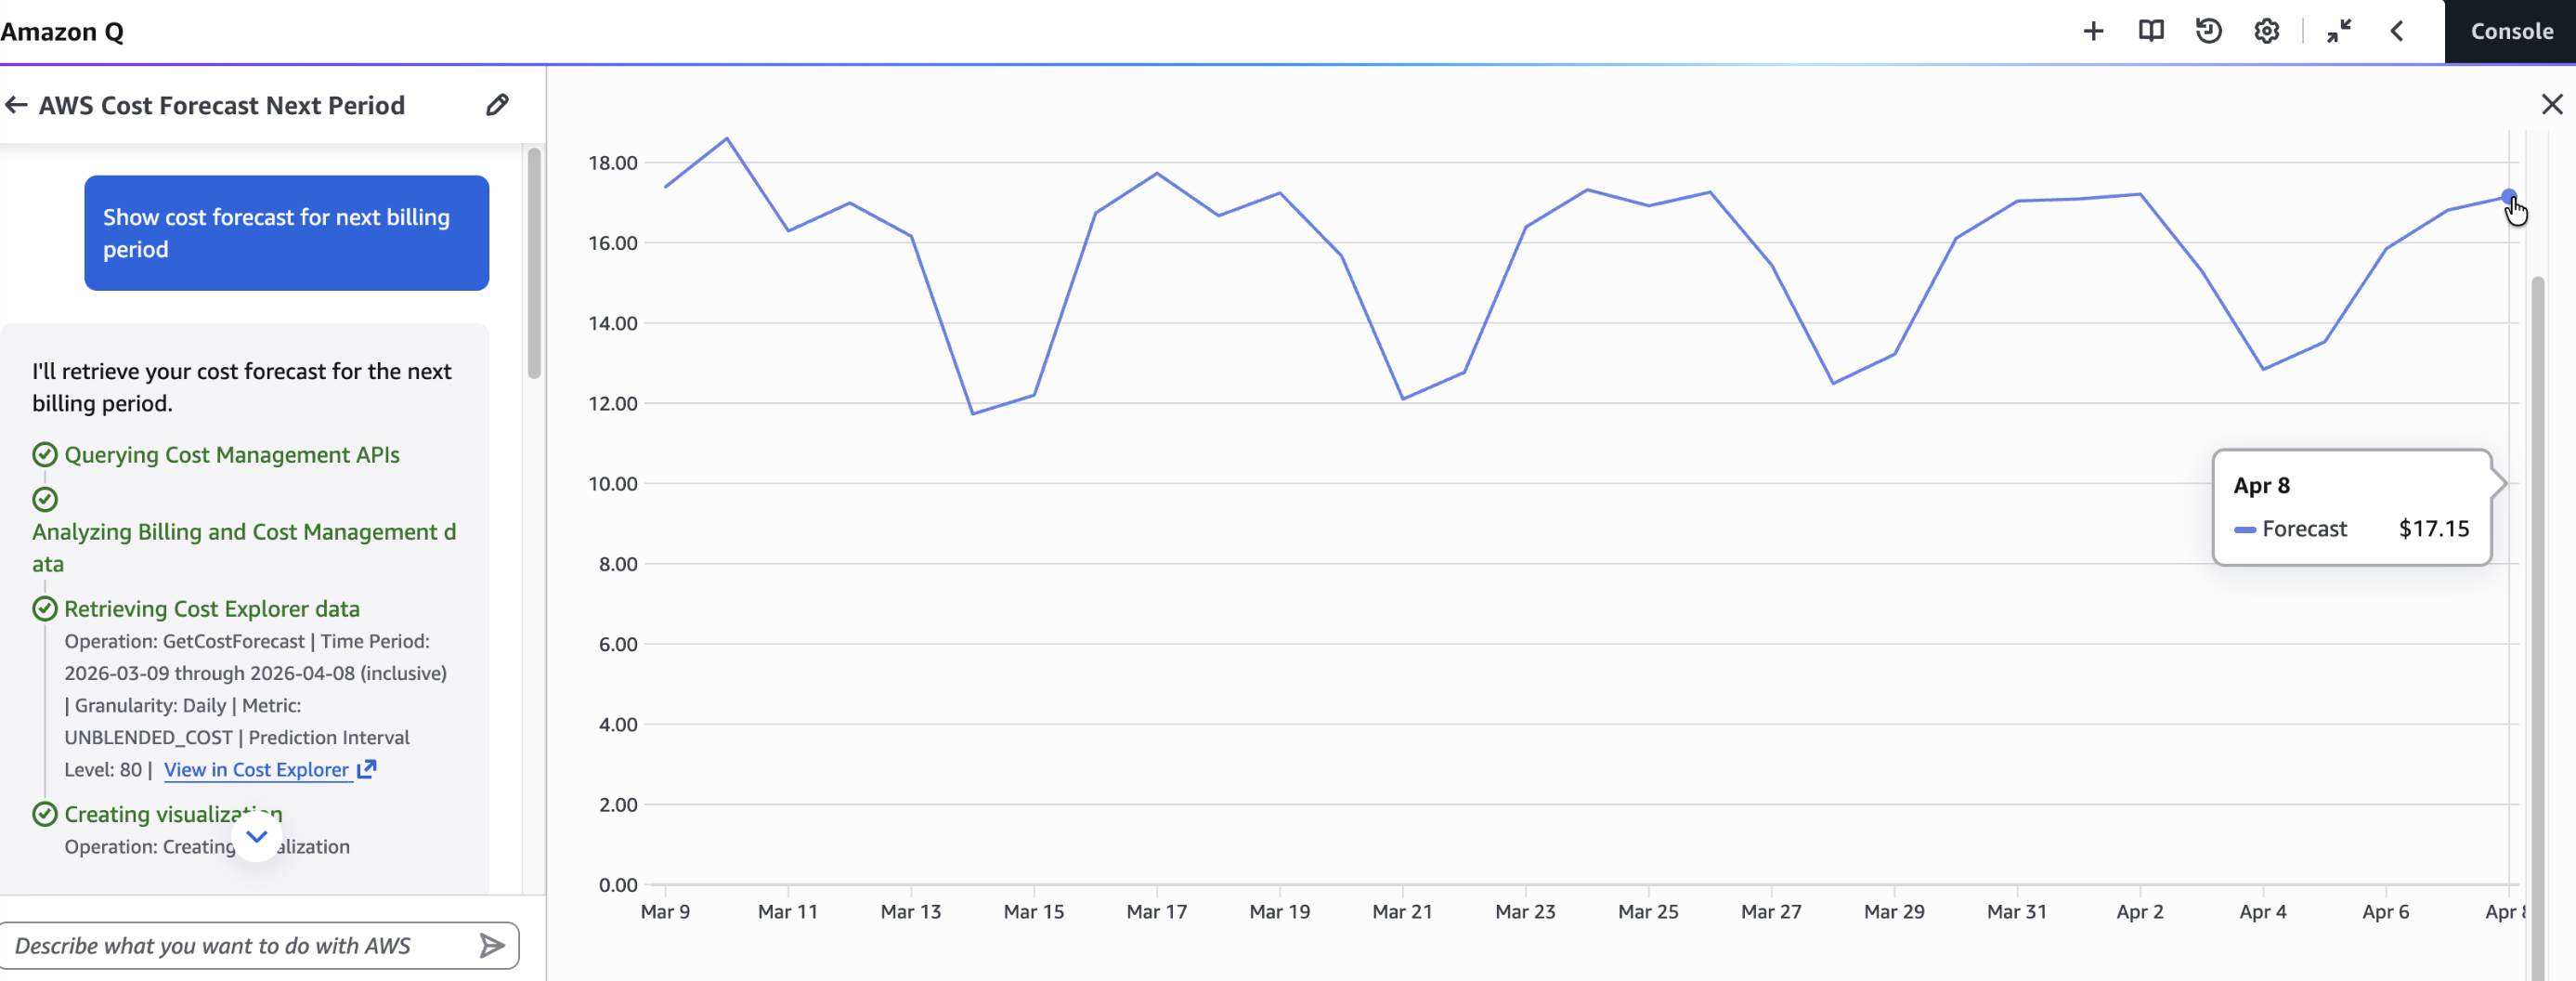The image size is (2576, 981).
Task: Edit conversation title with pencil icon
Action: (497, 105)
